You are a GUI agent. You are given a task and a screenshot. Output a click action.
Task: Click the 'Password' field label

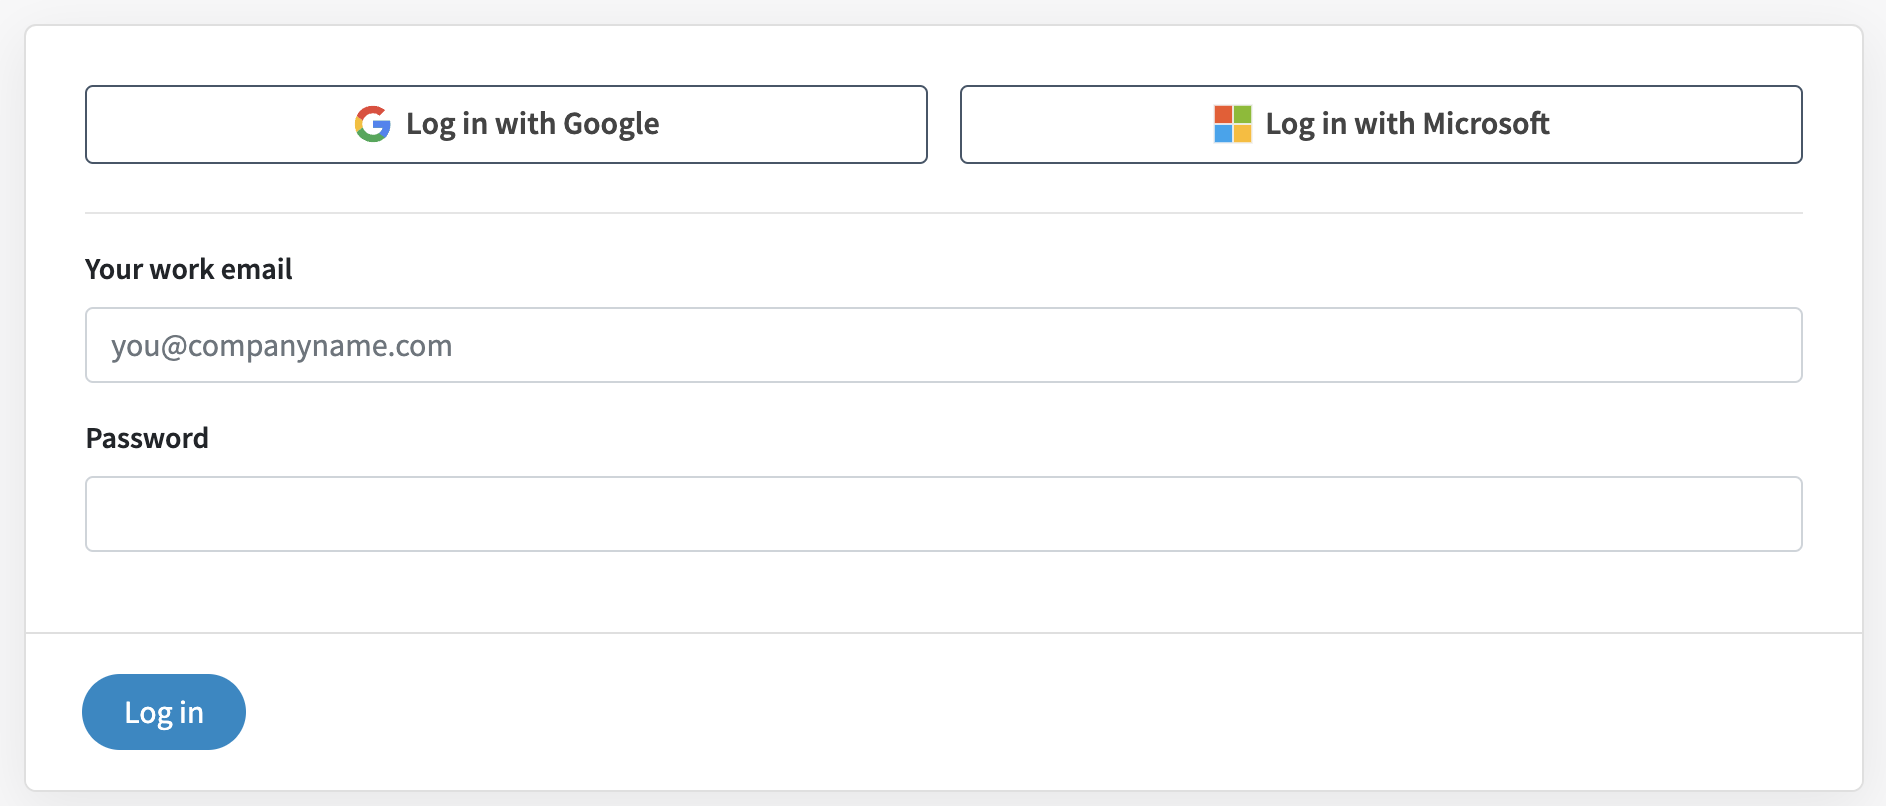tap(147, 438)
